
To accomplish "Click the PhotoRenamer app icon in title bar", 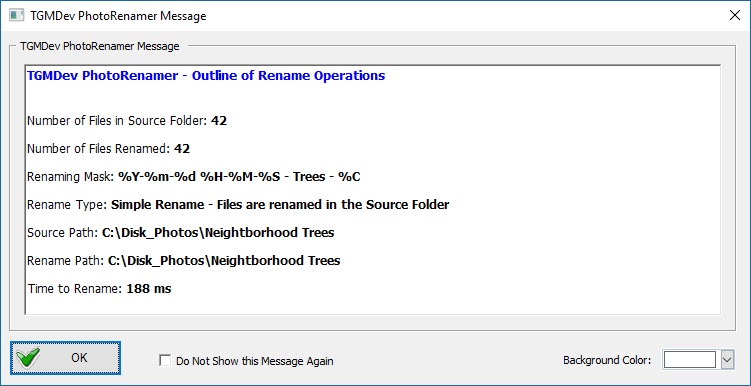I will click(16, 15).
